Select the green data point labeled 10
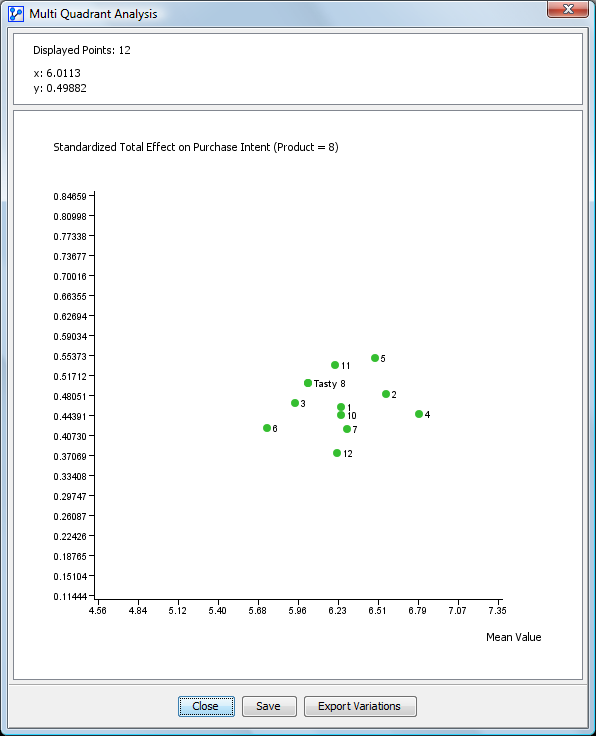This screenshot has height=736, width=596. [341, 415]
